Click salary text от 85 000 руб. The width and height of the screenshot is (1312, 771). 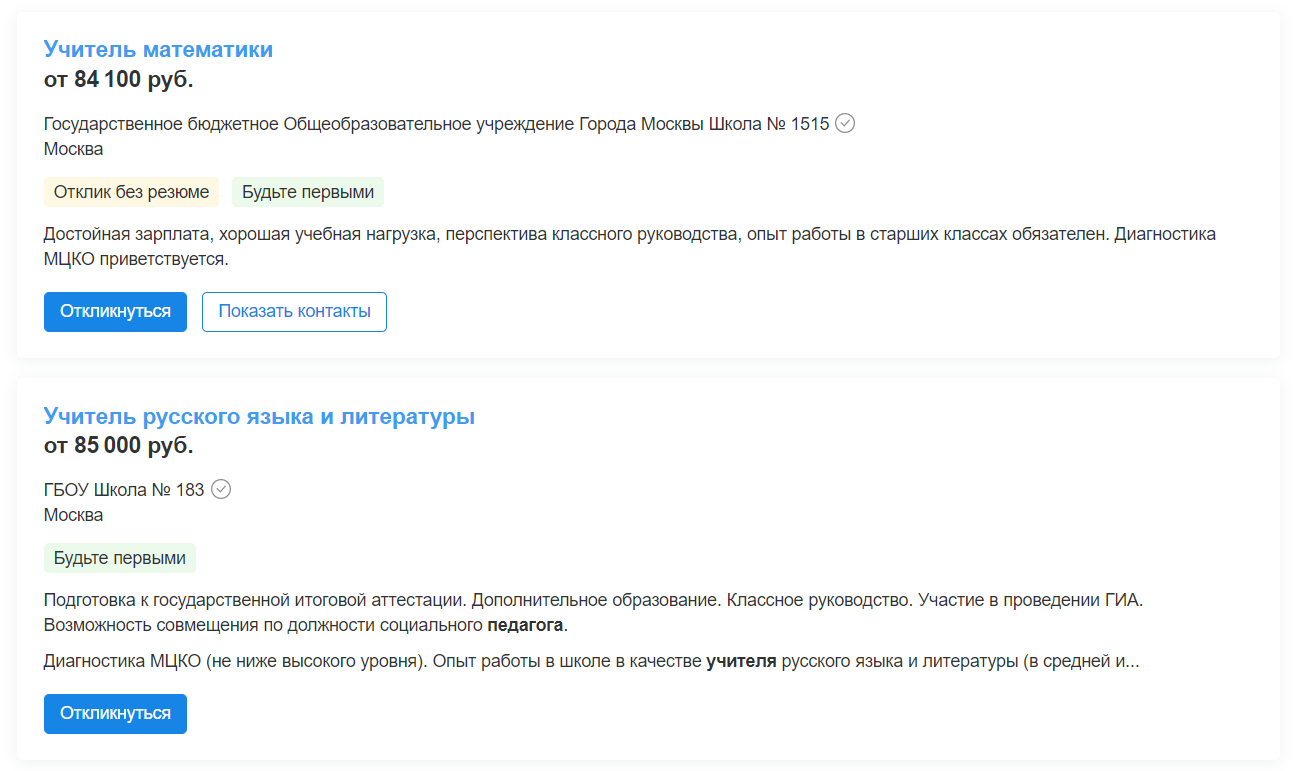coord(119,446)
